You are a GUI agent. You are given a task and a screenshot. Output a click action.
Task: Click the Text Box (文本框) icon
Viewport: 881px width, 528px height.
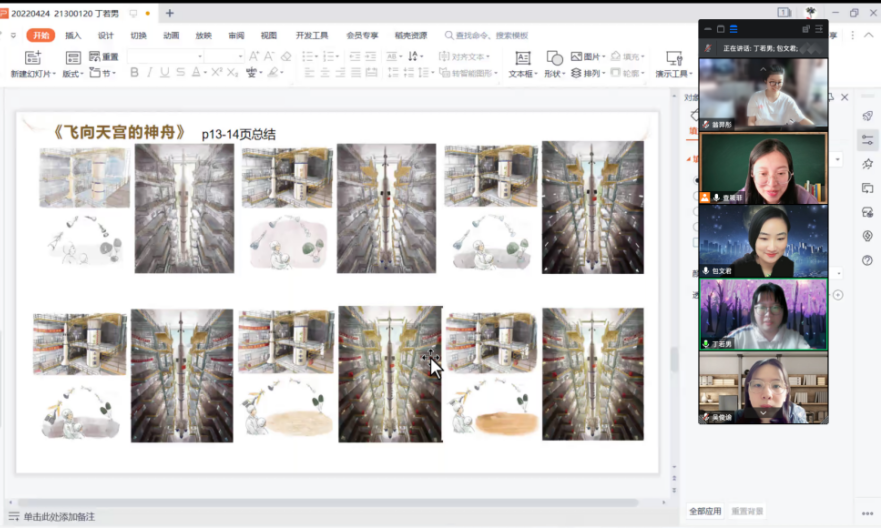coord(523,58)
